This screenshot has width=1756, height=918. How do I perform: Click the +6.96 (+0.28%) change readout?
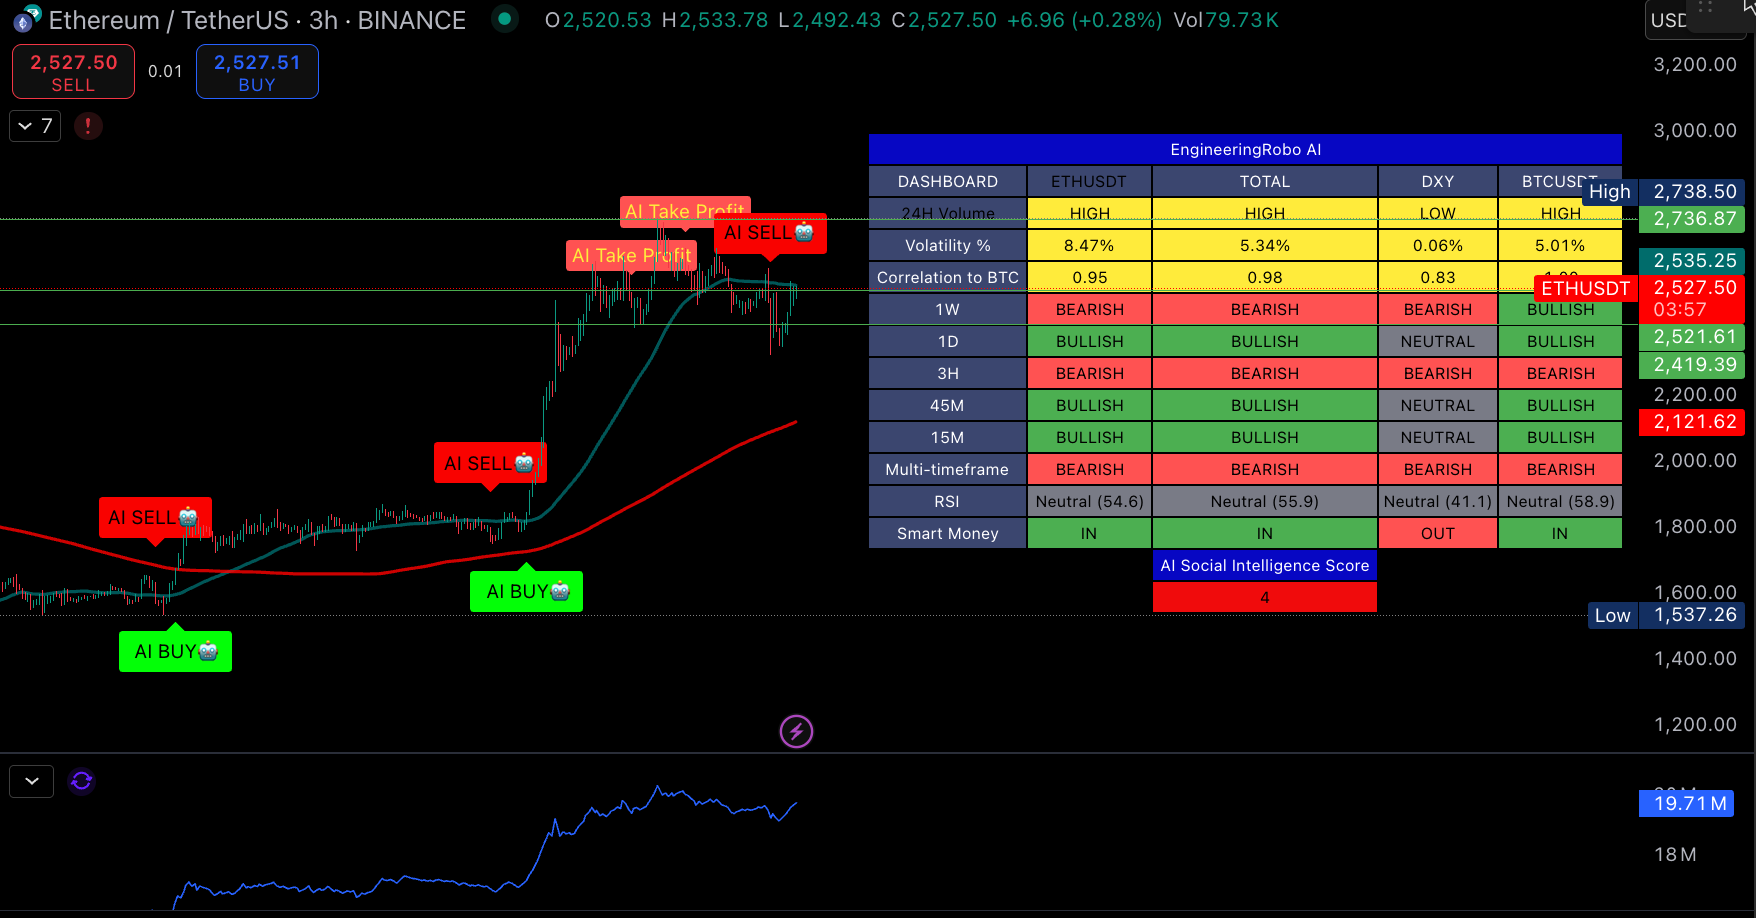(x=1084, y=20)
